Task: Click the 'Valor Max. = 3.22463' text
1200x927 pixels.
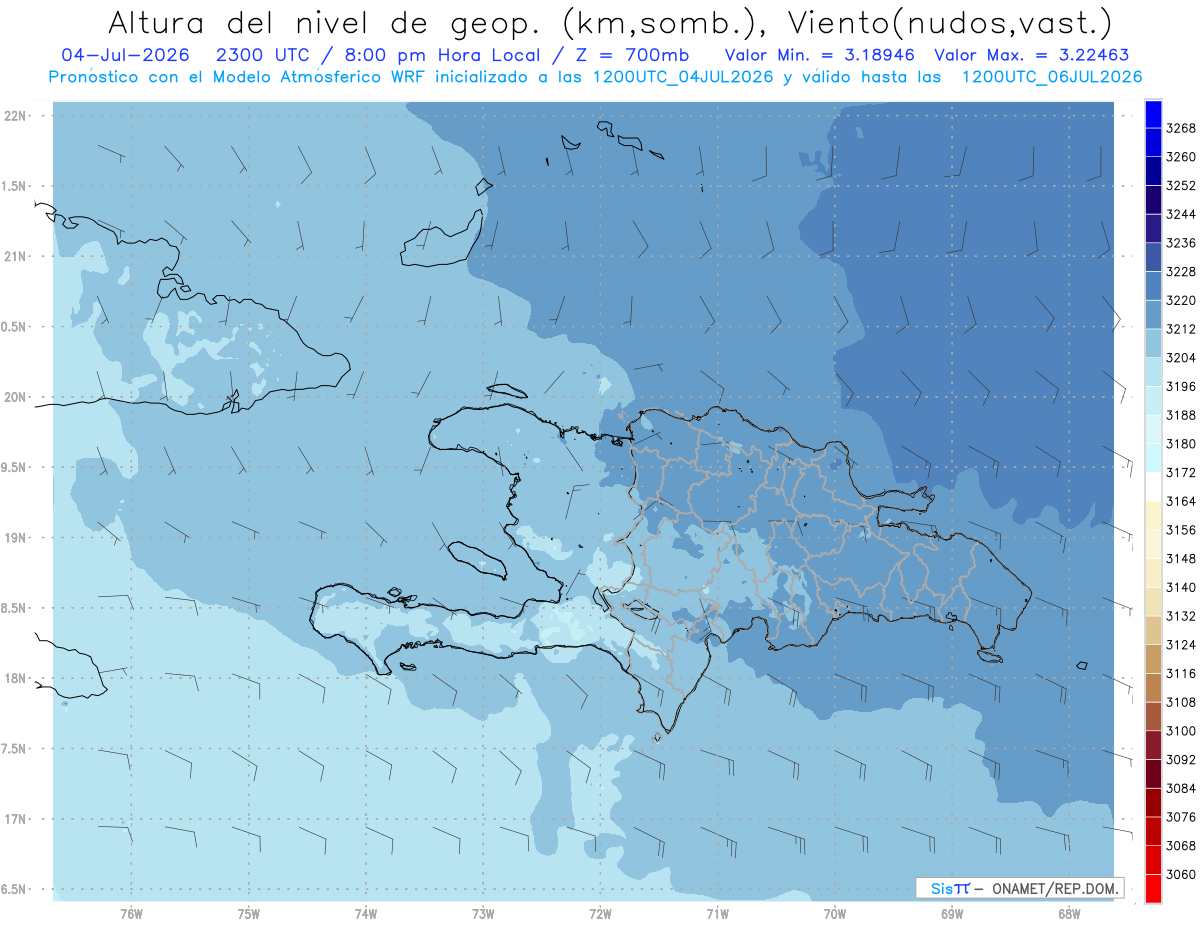Action: [x=1031, y=55]
